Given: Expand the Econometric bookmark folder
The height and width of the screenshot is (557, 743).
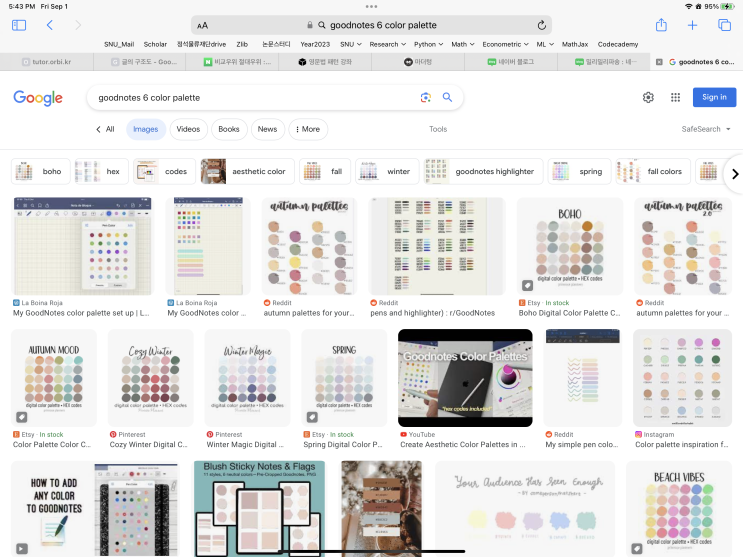Looking at the screenshot, I should pos(505,44).
